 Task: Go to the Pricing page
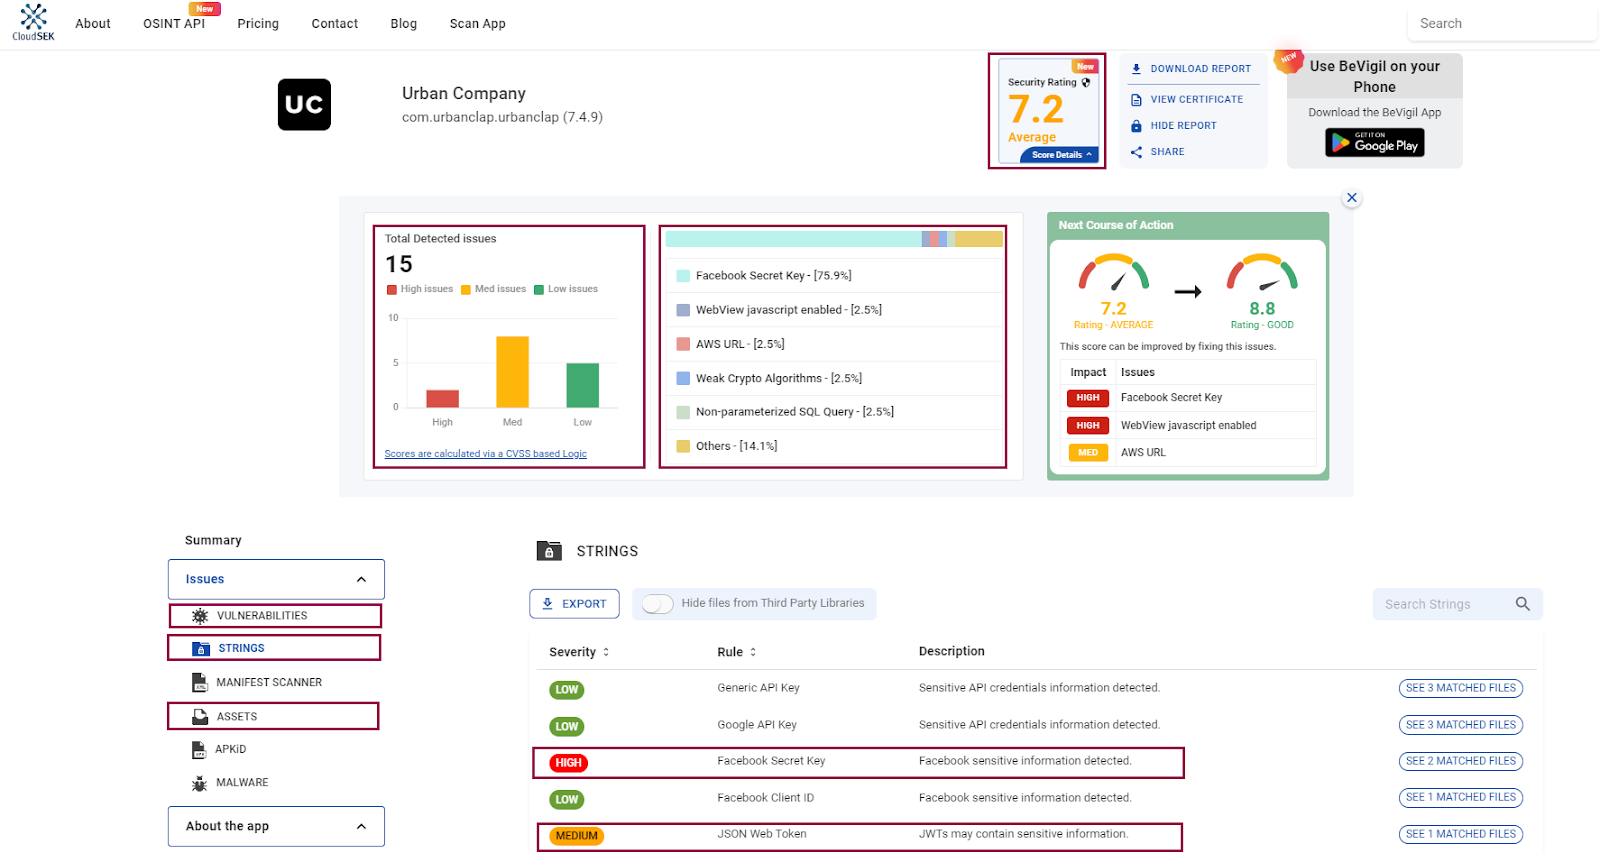pyautogui.click(x=258, y=23)
